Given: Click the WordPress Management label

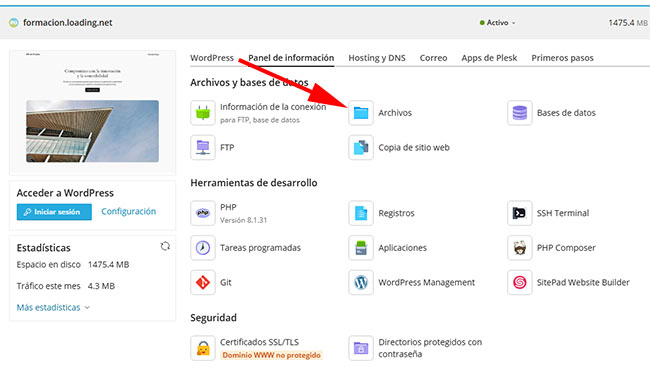Looking at the screenshot, I should [427, 282].
